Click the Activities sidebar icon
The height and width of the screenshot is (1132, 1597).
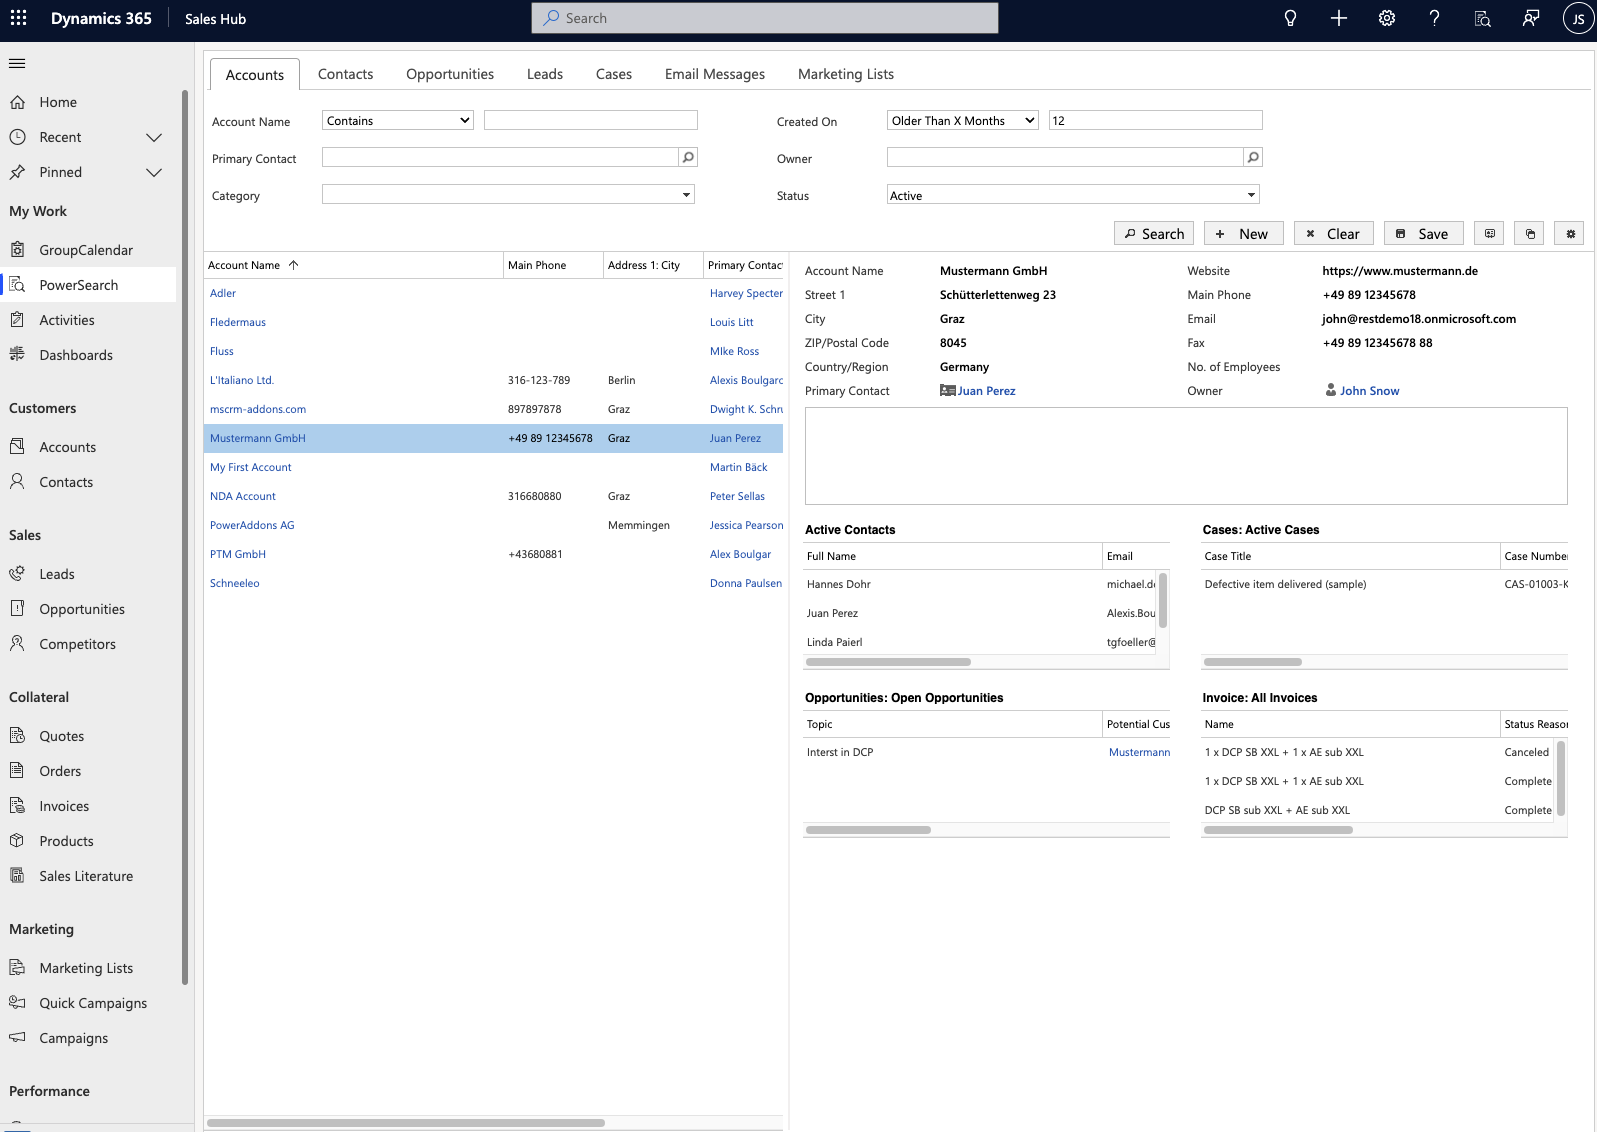click(17, 320)
